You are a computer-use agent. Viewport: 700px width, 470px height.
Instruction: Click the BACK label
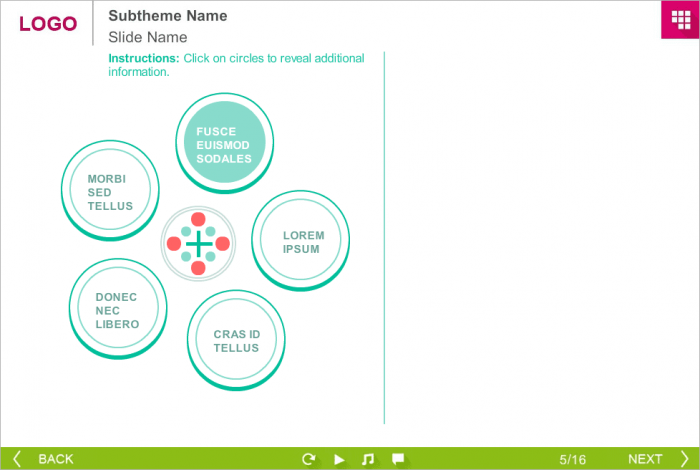click(x=56, y=459)
